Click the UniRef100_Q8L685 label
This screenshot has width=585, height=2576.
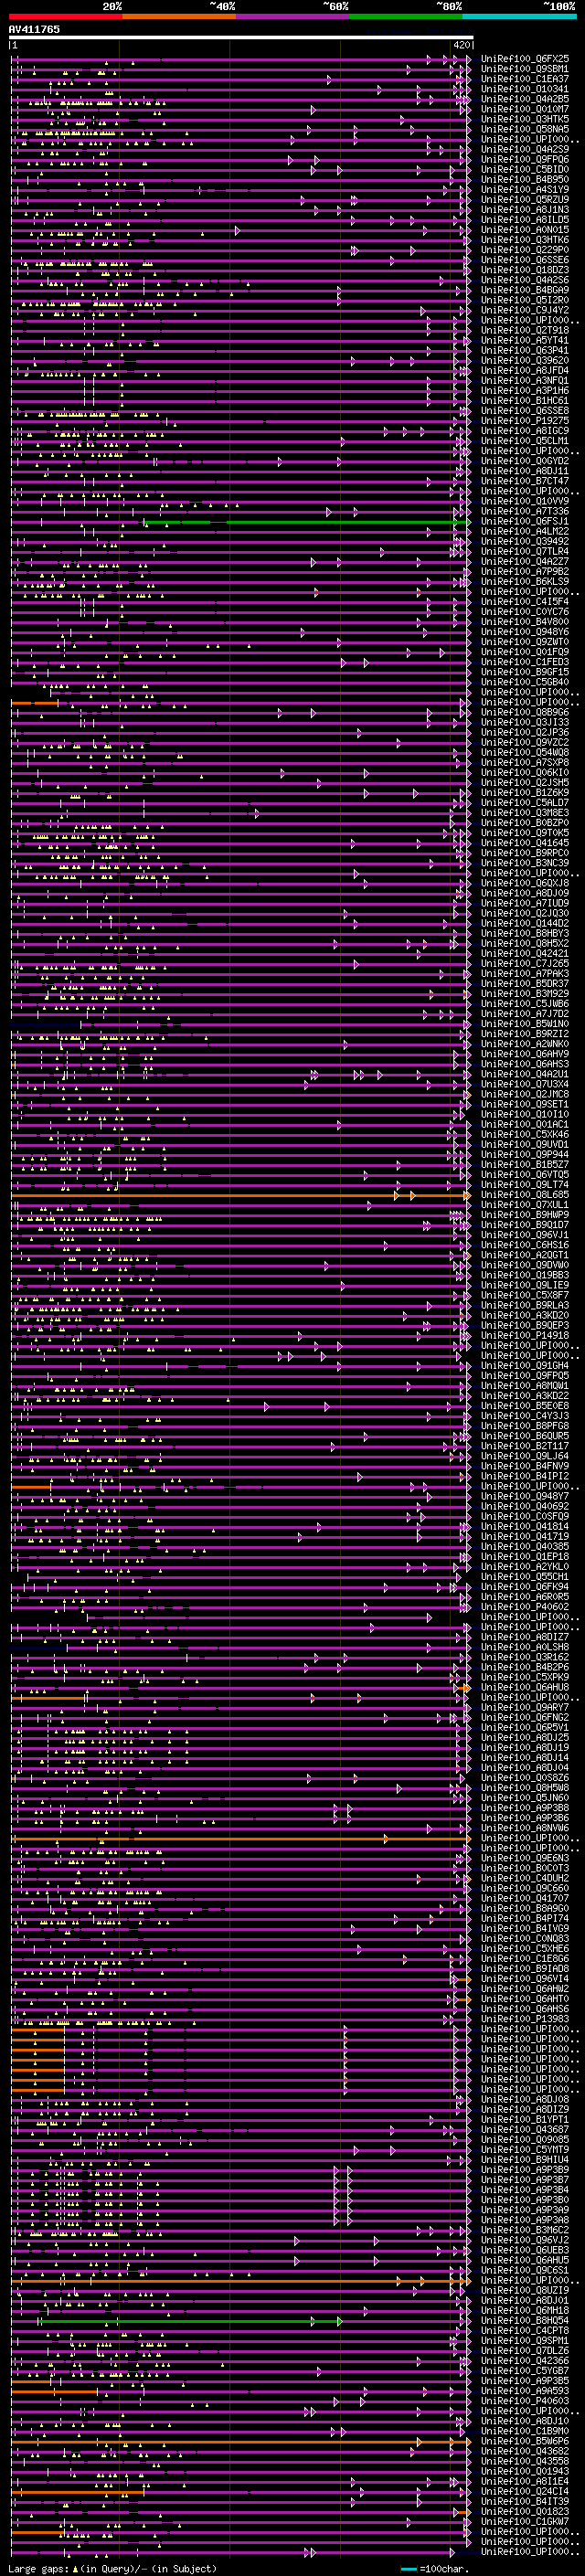coord(525,1195)
